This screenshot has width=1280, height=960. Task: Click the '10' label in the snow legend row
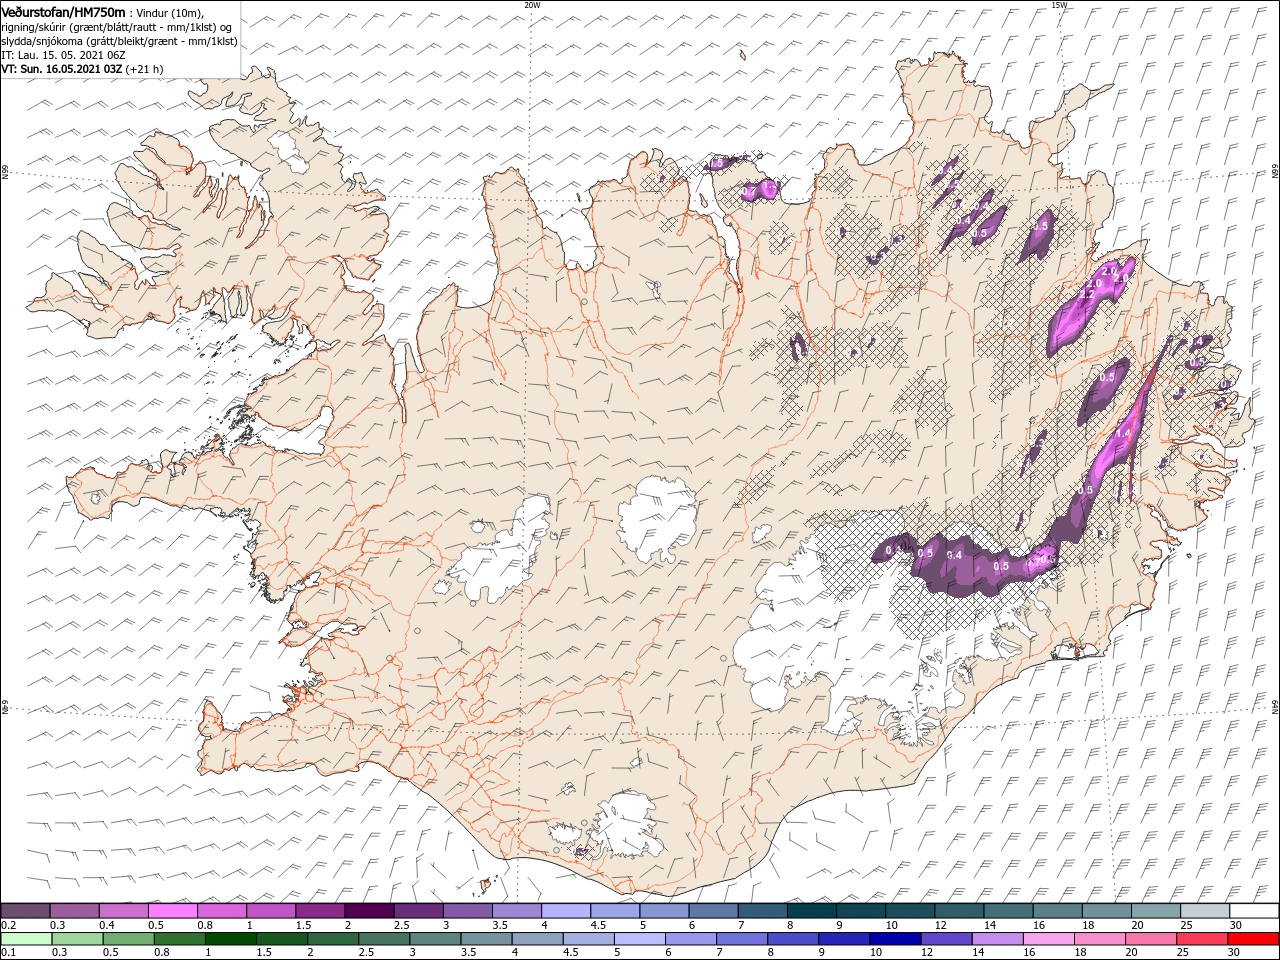(x=891, y=925)
